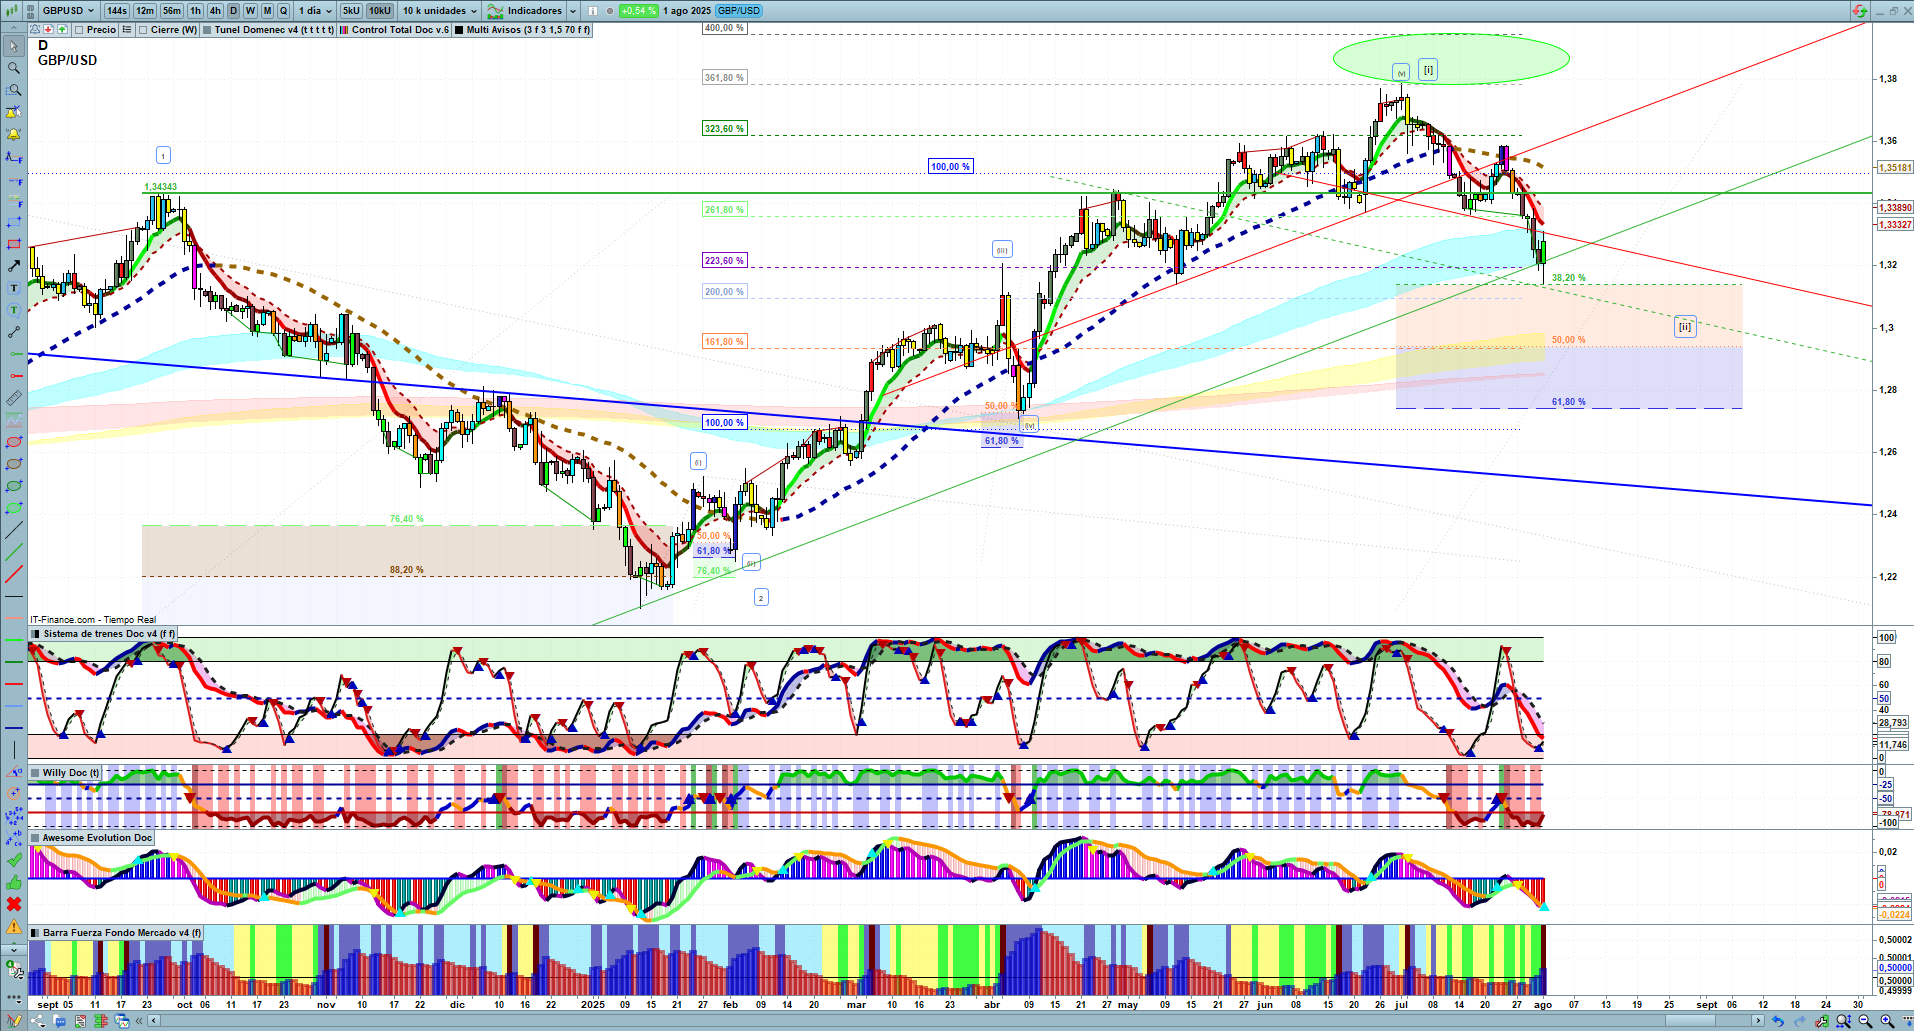
Task: Toggle the 10kU units button
Action: tap(380, 11)
